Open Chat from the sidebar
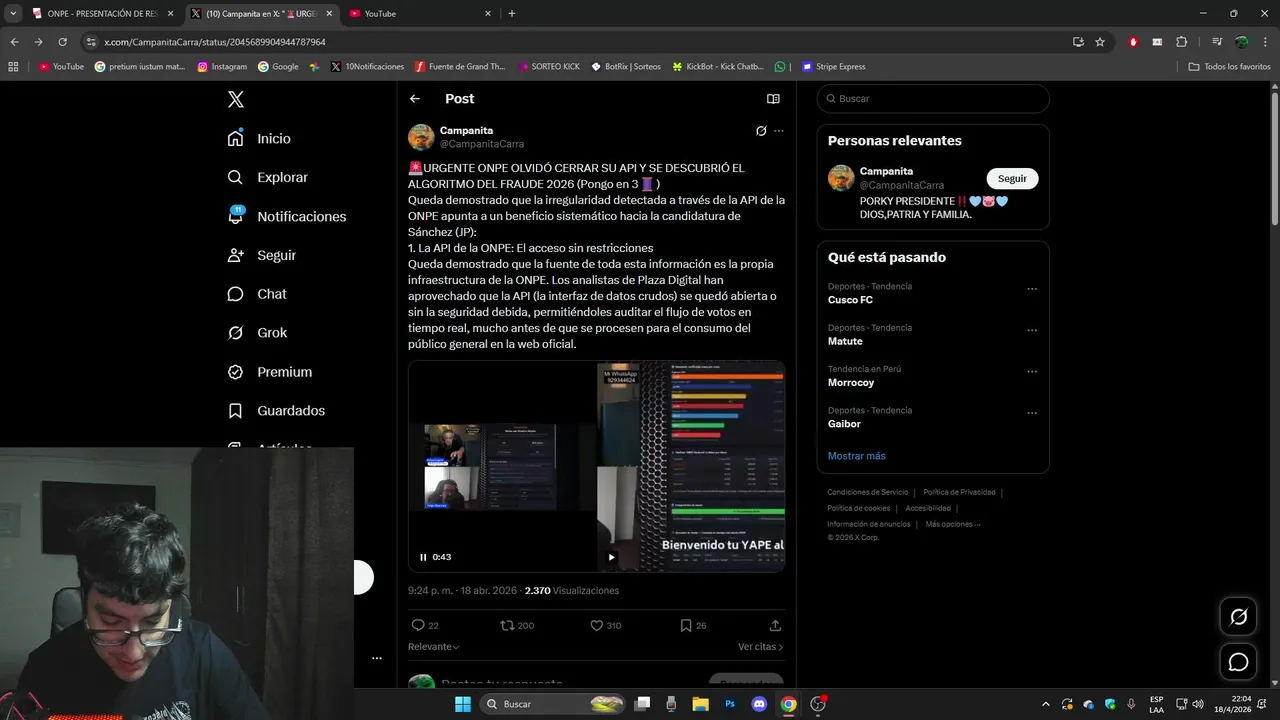The height and width of the screenshot is (720, 1280). (x=256, y=294)
